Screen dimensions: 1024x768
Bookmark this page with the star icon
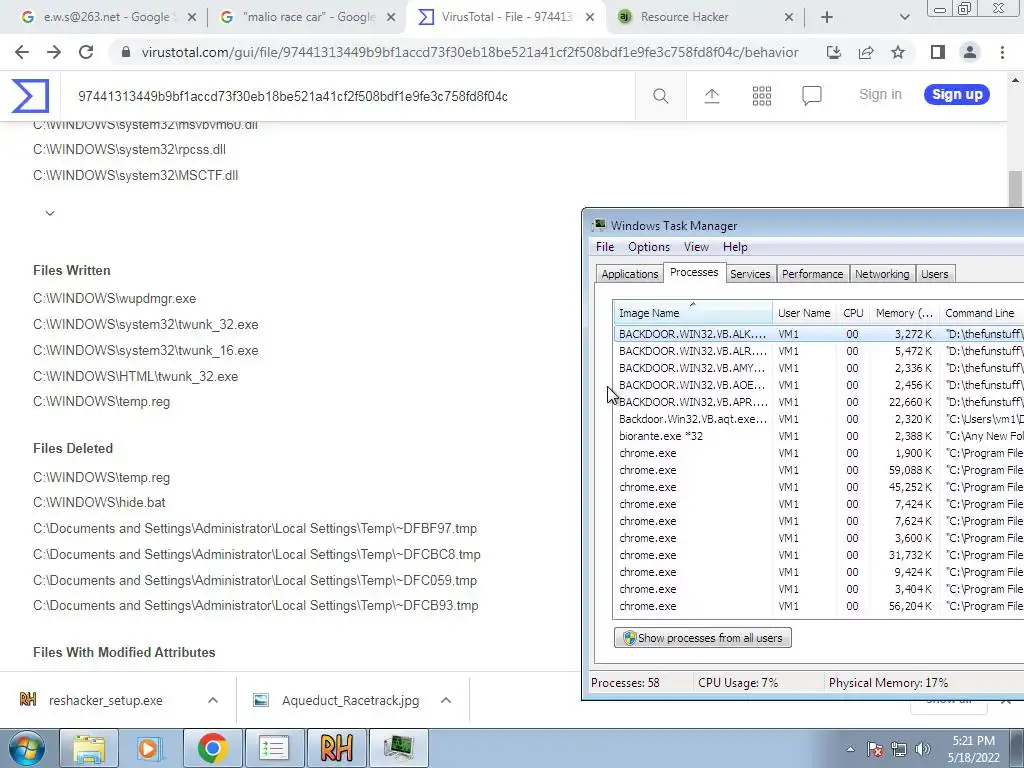coord(898,52)
